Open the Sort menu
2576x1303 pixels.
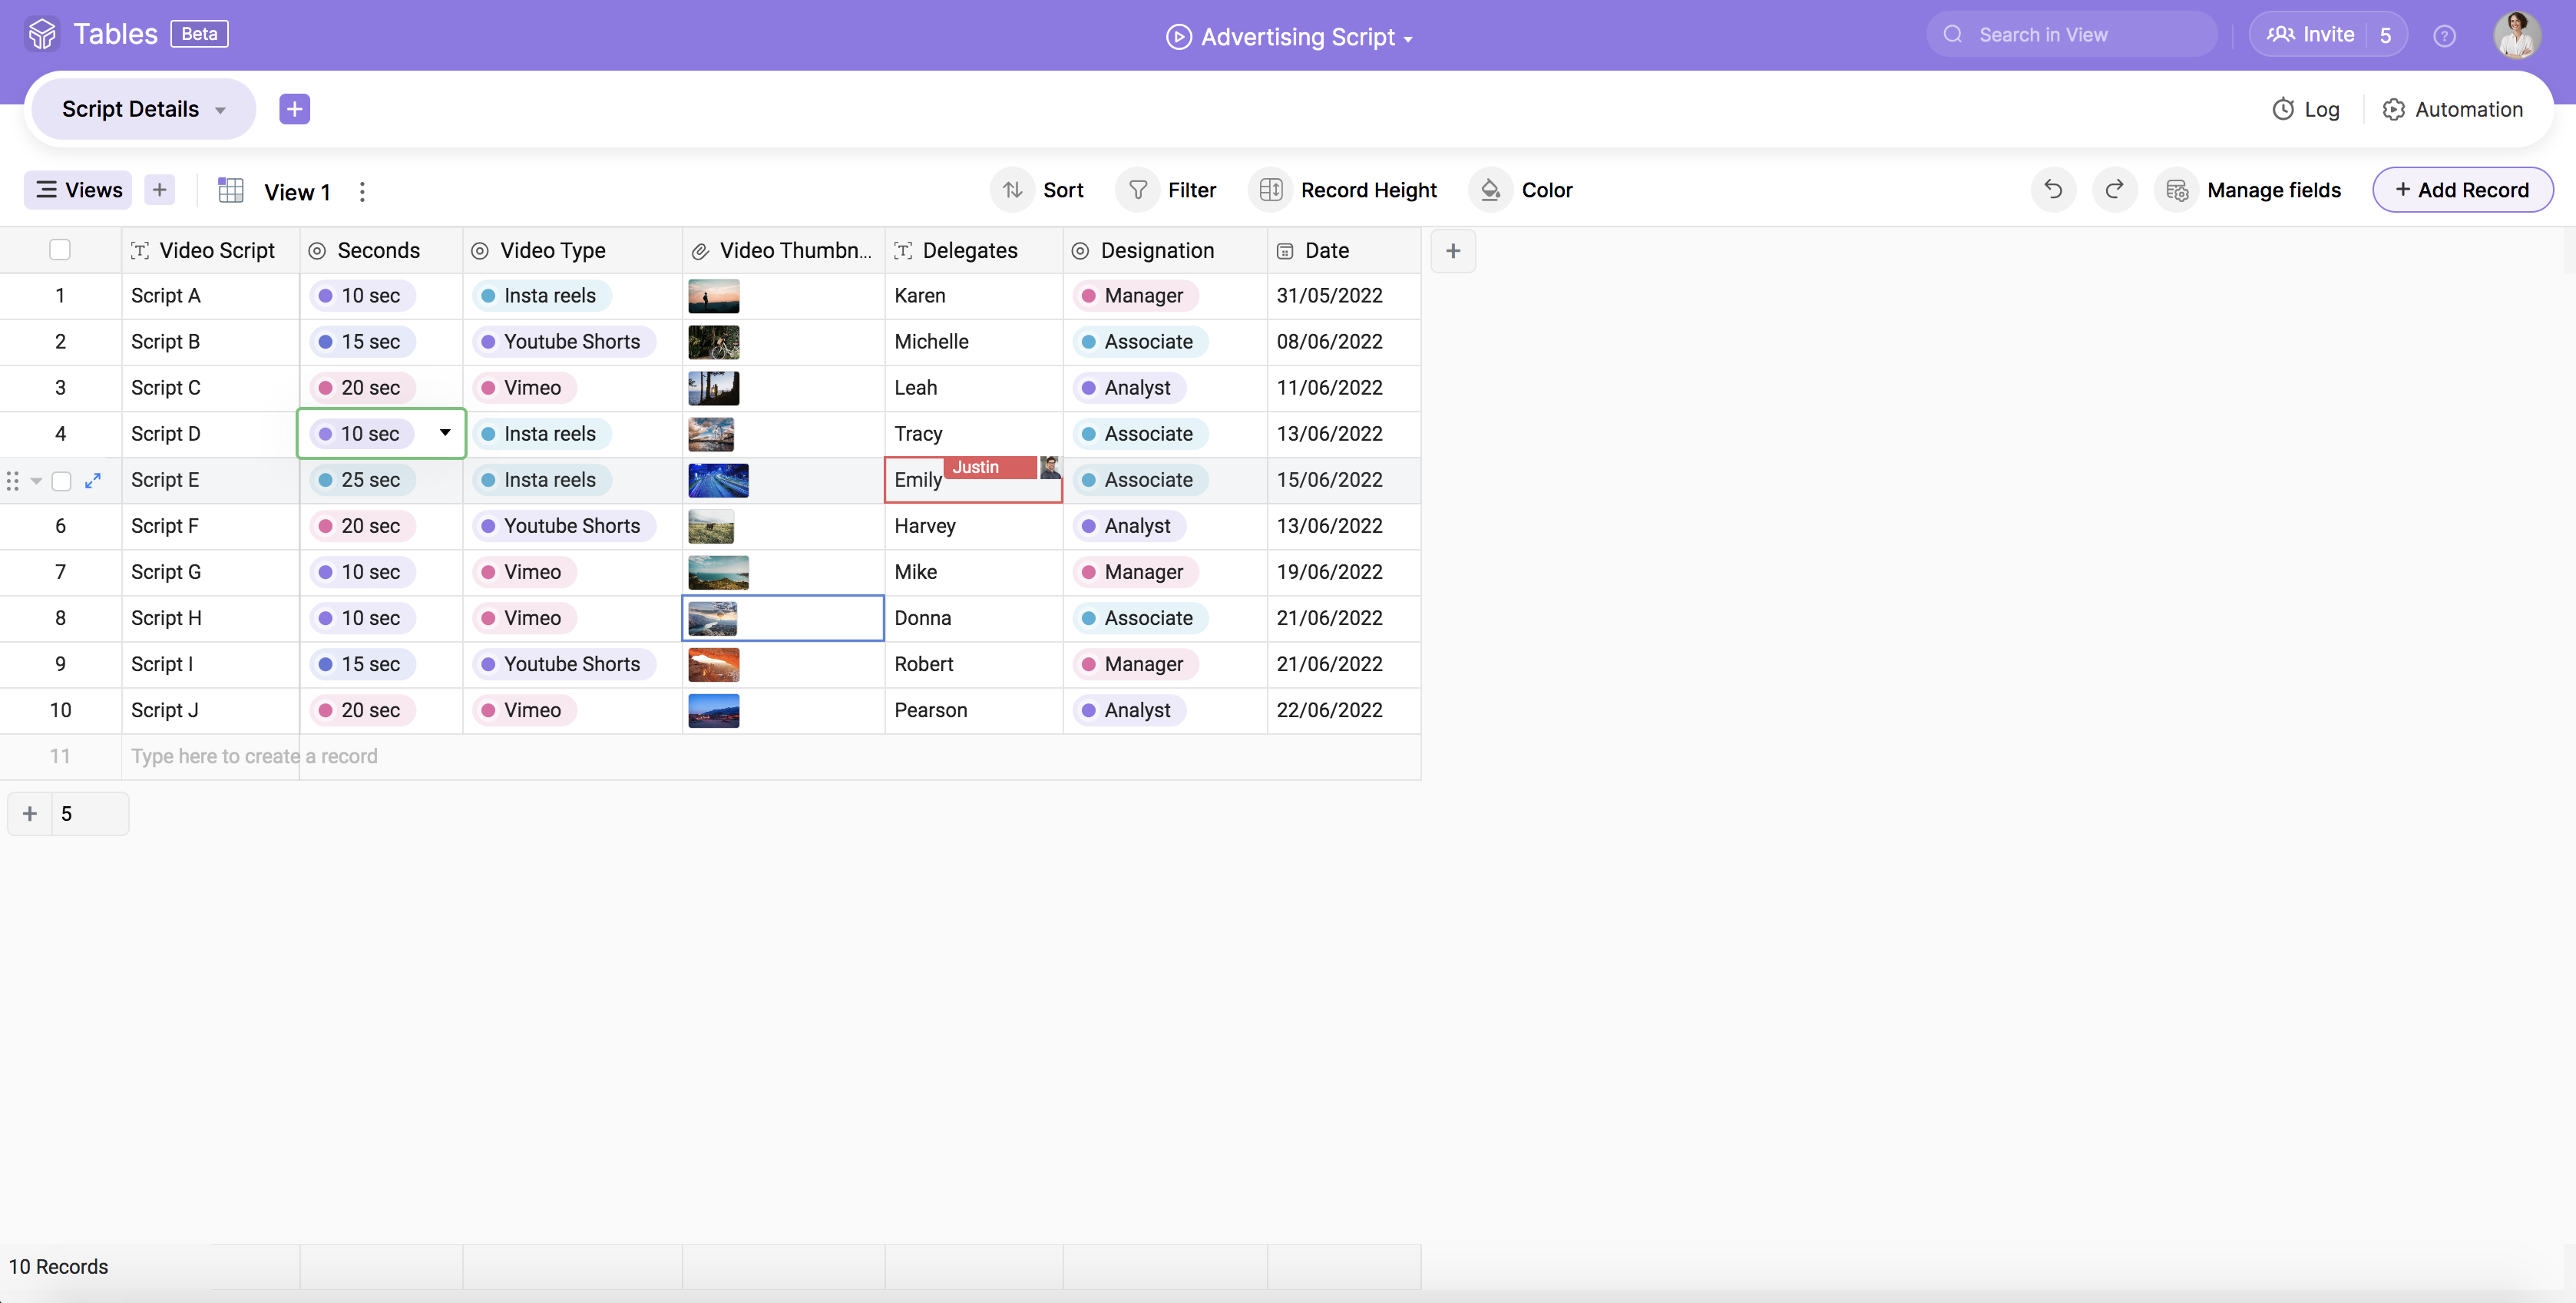[x=1044, y=190]
